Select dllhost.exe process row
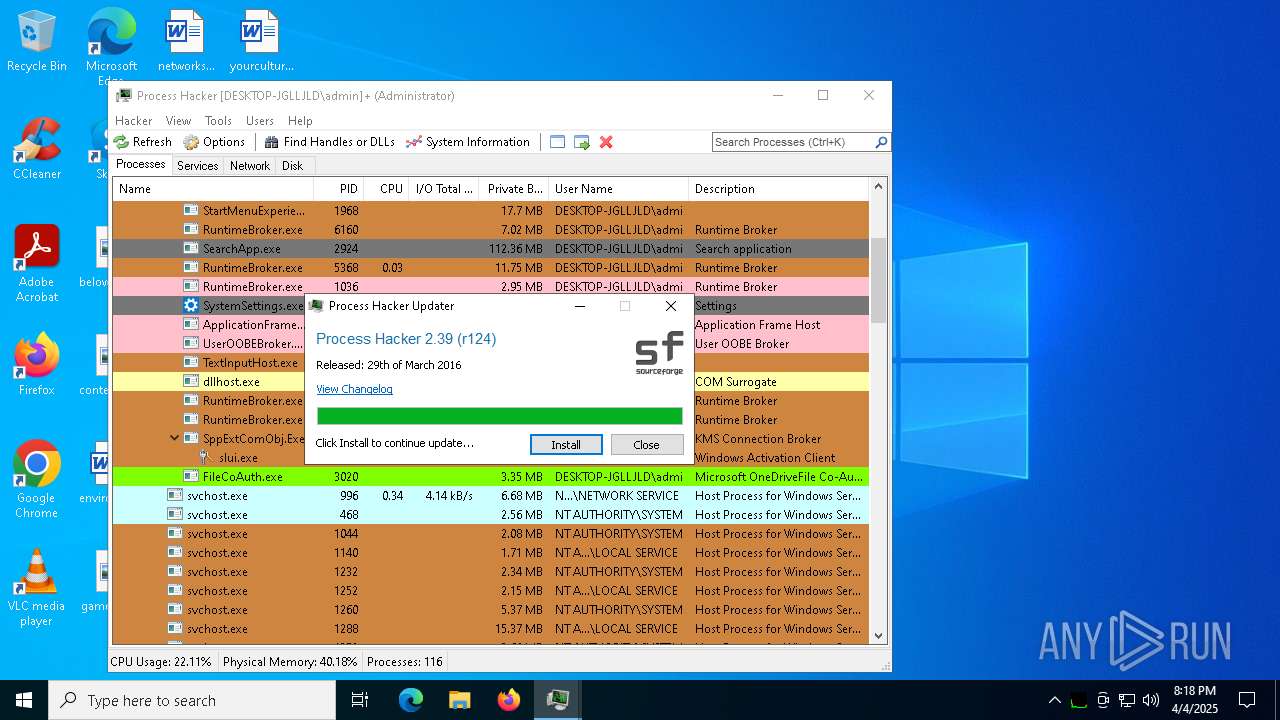 point(490,382)
